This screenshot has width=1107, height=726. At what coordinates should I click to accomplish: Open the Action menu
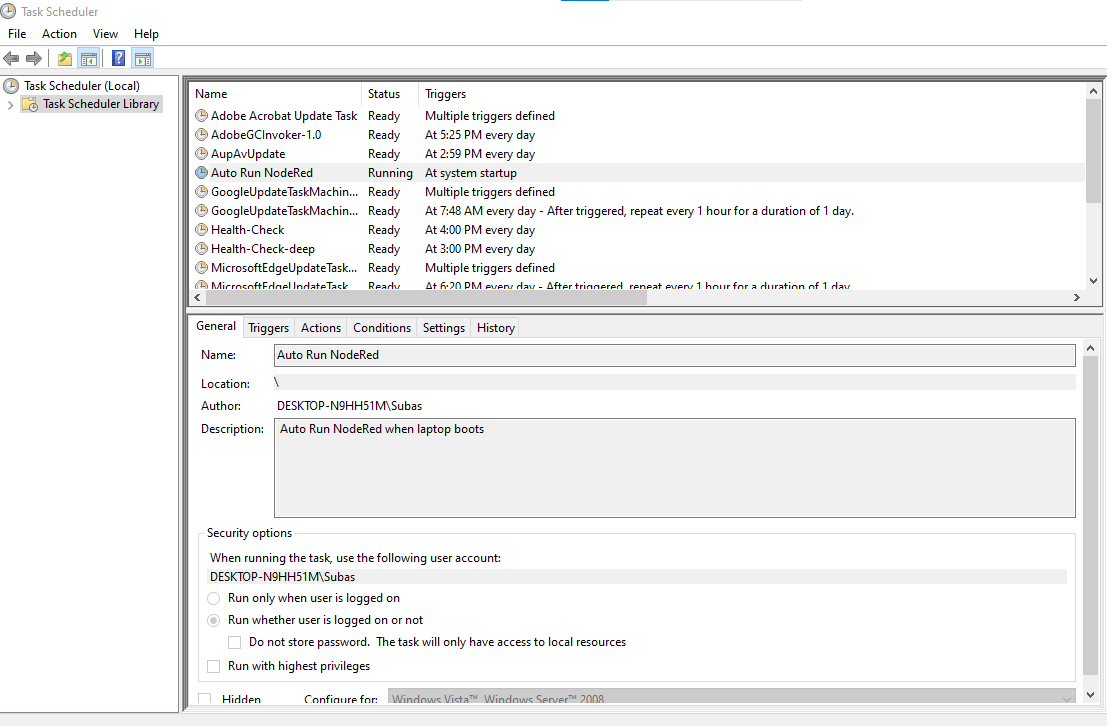click(59, 34)
